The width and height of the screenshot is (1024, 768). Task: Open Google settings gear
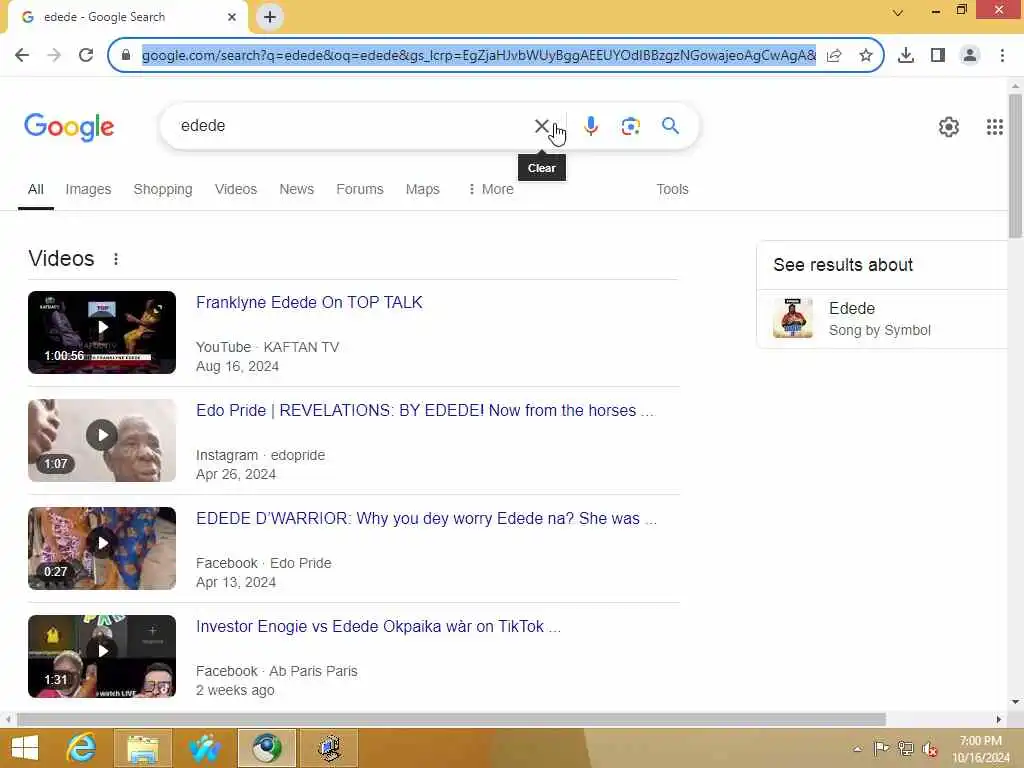pos(948,127)
